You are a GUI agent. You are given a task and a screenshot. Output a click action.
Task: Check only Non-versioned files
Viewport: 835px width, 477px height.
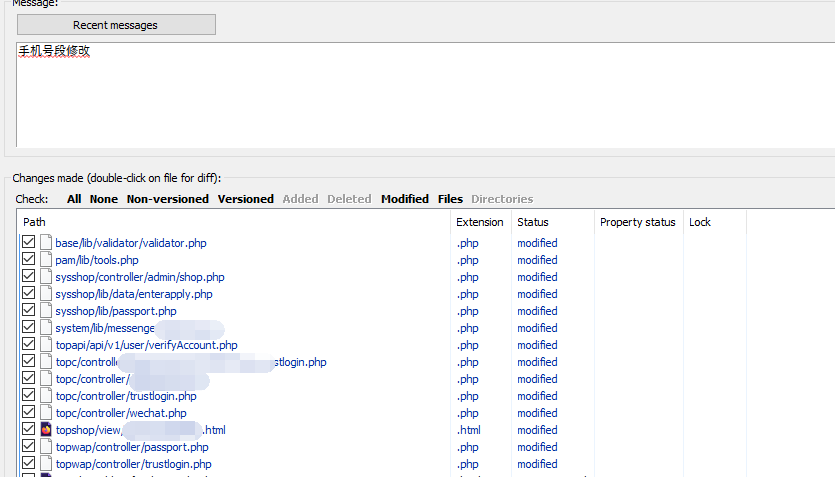pyautogui.click(x=168, y=199)
